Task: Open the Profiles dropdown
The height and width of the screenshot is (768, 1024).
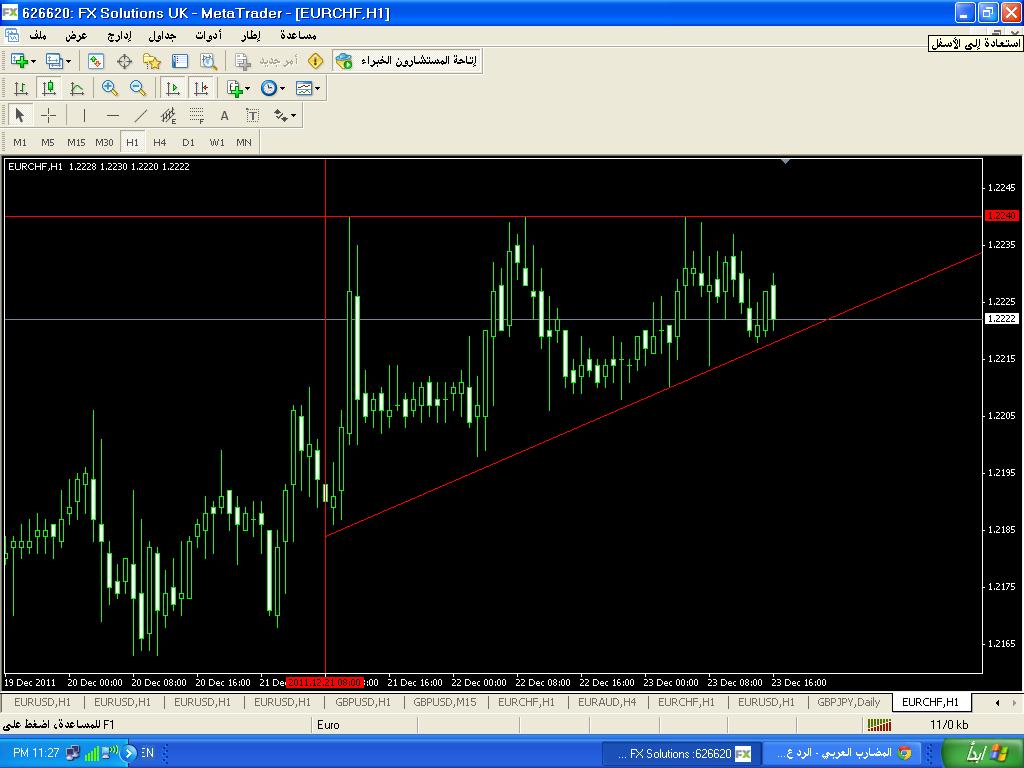Action: coord(58,61)
